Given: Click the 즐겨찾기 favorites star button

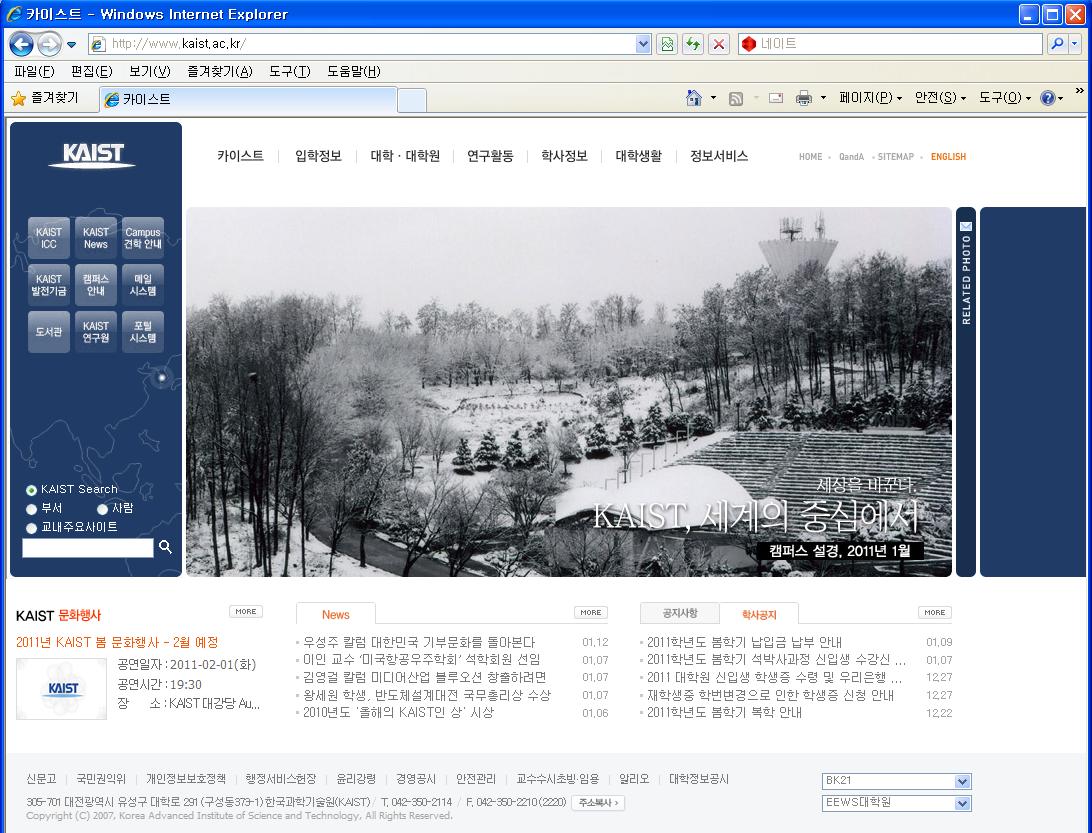Looking at the screenshot, I should [x=45, y=99].
